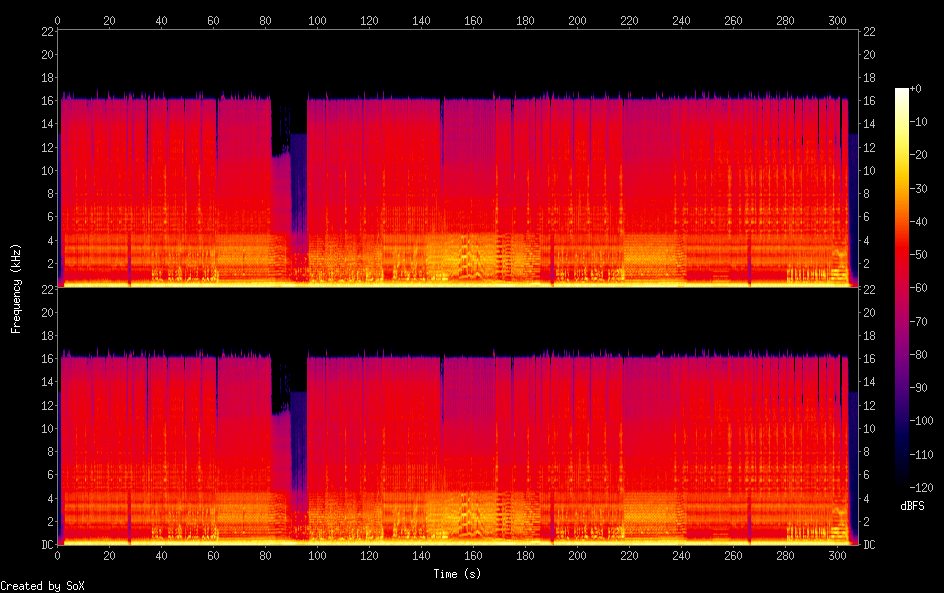The width and height of the screenshot is (944, 593).
Task: Click the "-60" color scale label
Action: coord(918,288)
